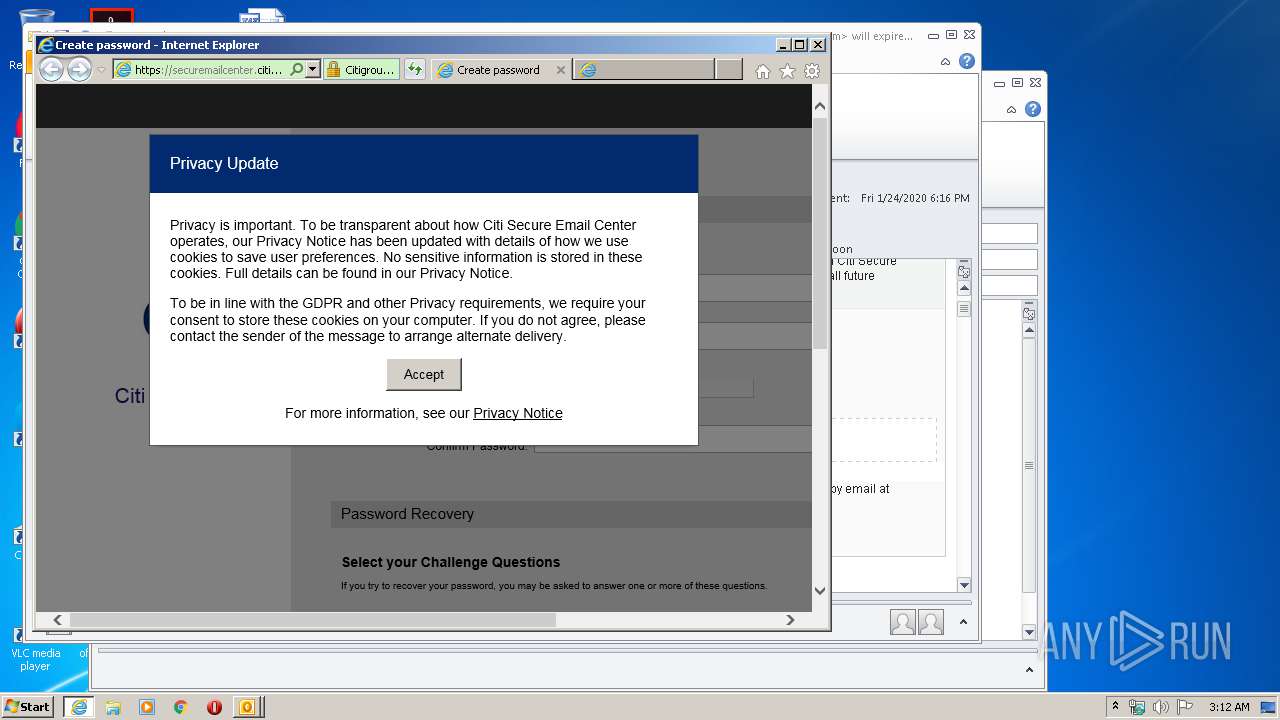Viewport: 1280px width, 720px height.
Task: Open IE Favorites star icon
Action: pyautogui.click(x=787, y=71)
